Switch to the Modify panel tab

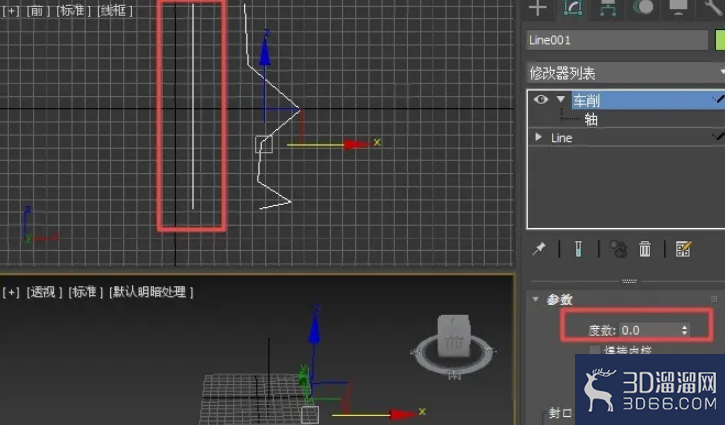coord(572,8)
